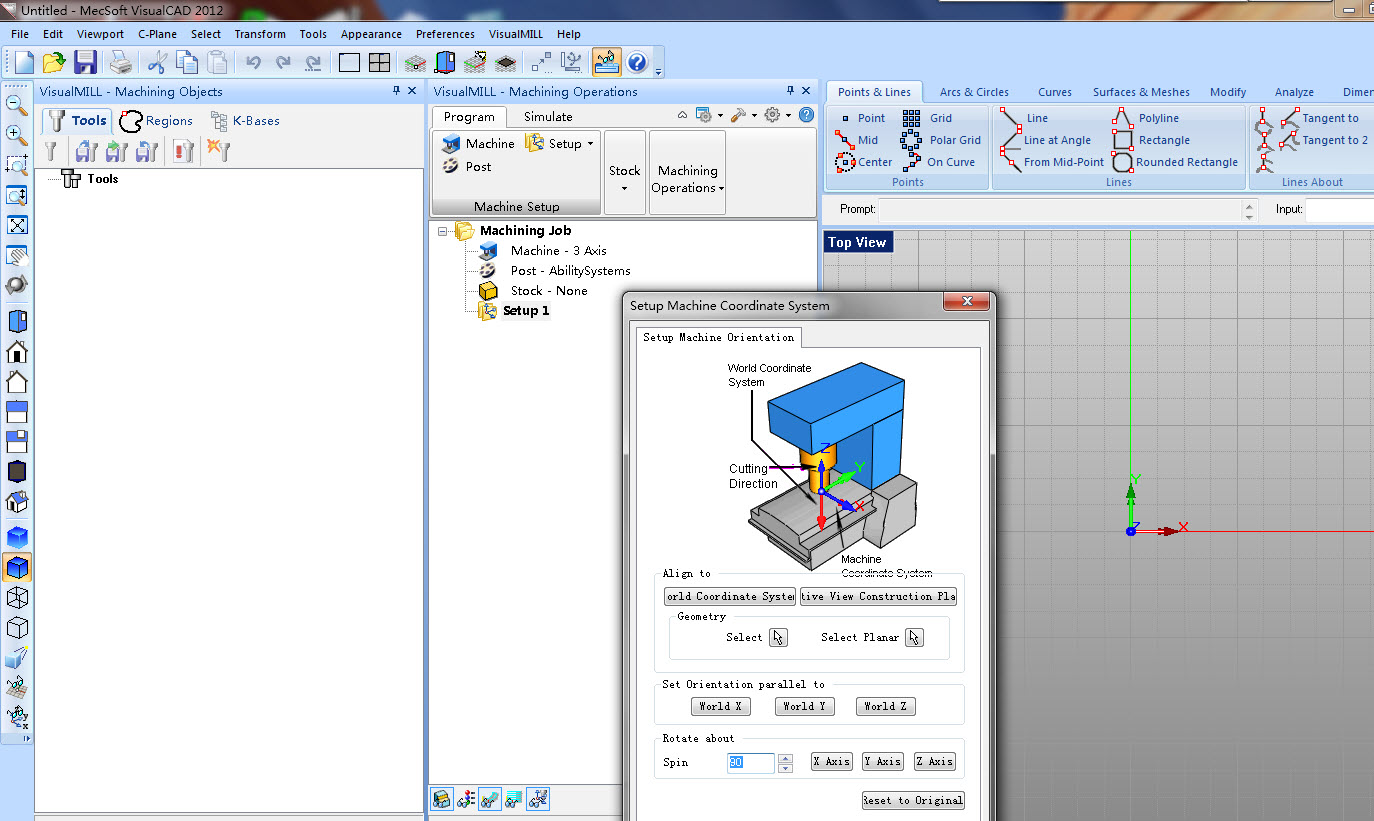1374x821 pixels.
Task: Switch to isometric house view icon
Action: coord(17,501)
